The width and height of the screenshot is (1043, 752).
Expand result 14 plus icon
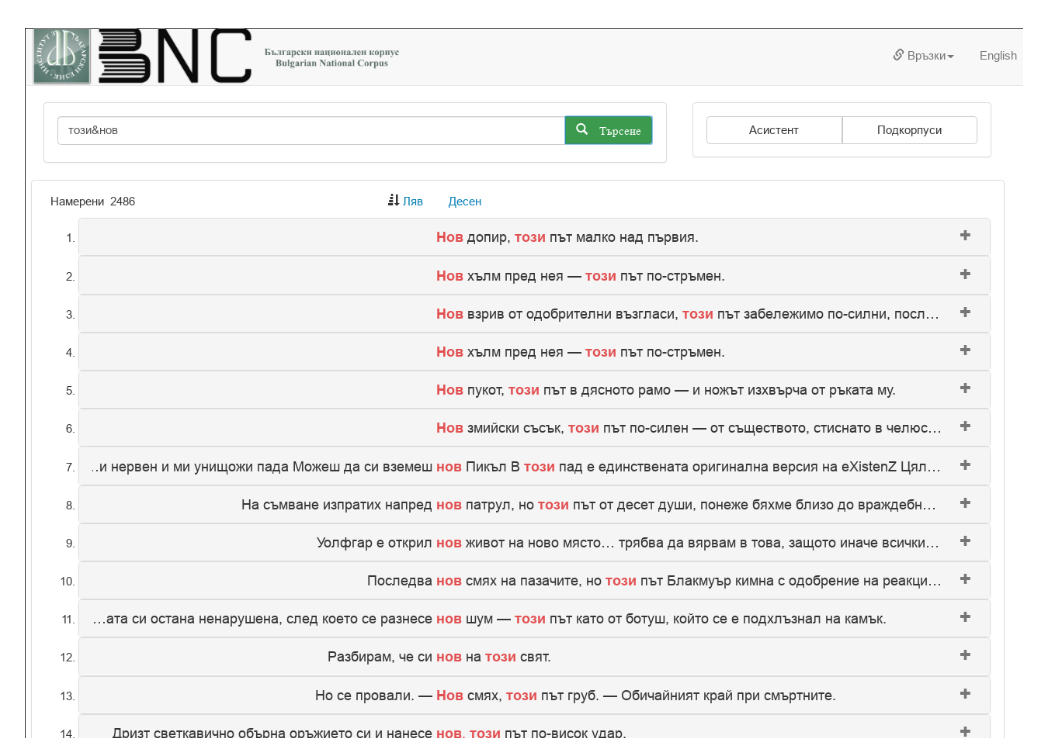[965, 731]
